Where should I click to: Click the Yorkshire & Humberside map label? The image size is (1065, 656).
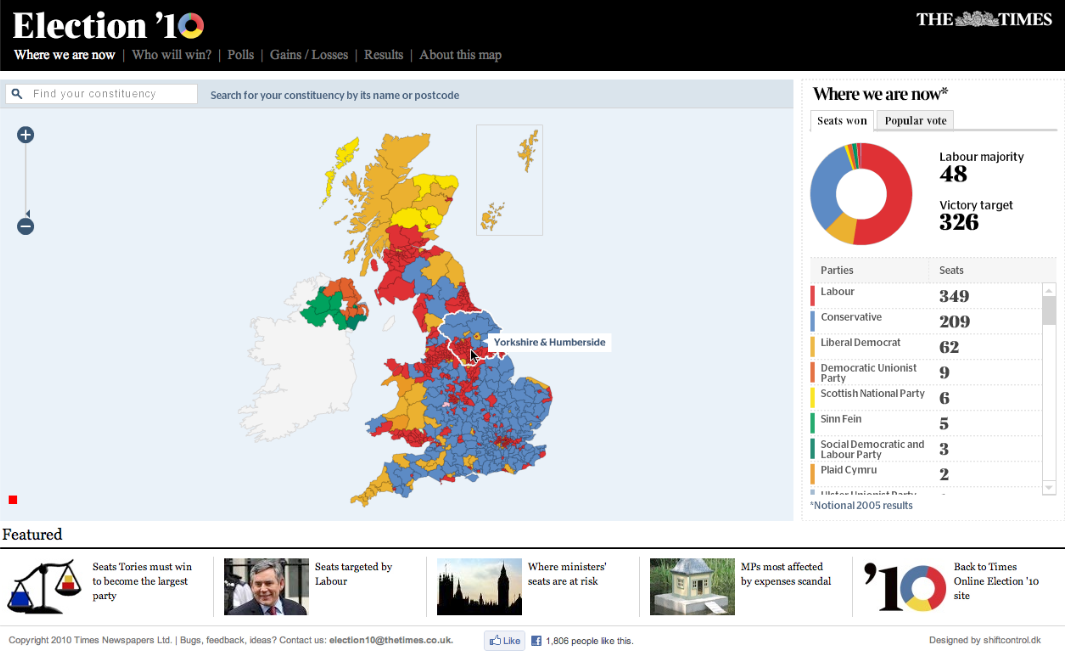(549, 342)
